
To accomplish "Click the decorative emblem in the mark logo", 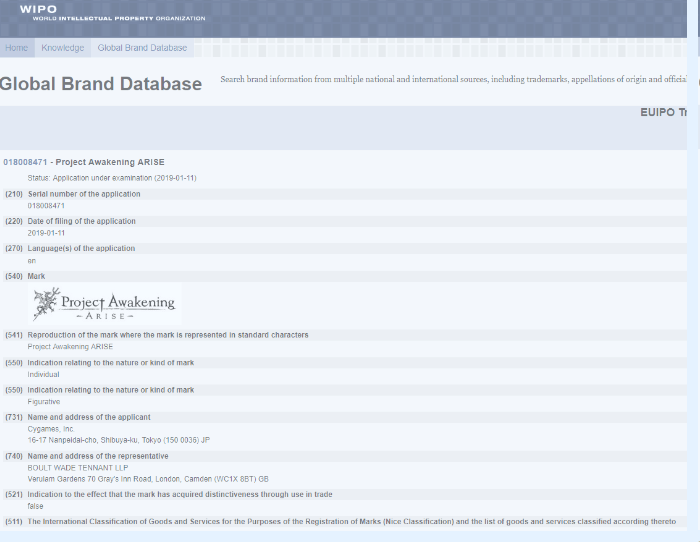I will click(46, 303).
